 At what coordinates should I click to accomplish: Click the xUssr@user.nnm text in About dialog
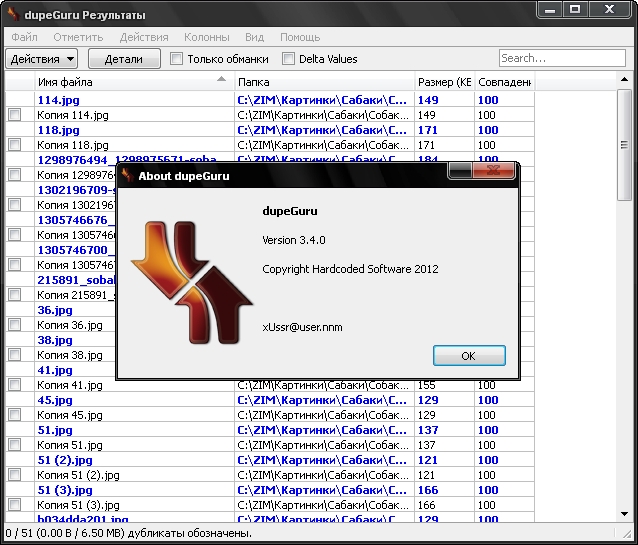pyautogui.click(x=302, y=327)
